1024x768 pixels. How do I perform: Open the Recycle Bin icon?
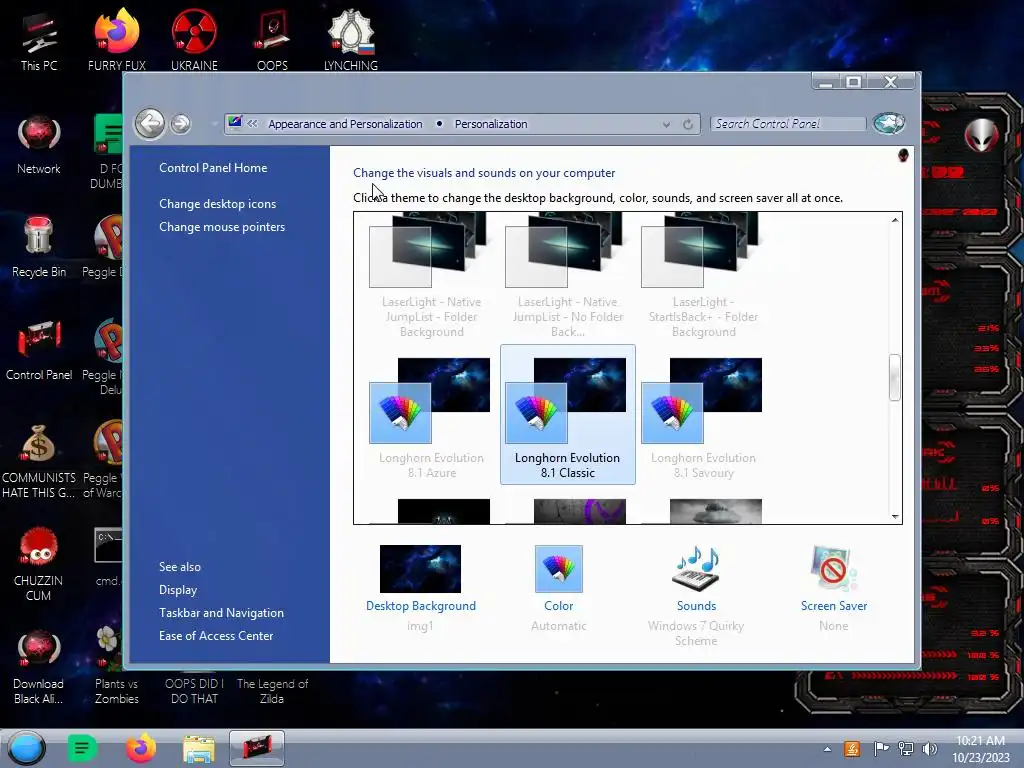(x=39, y=248)
